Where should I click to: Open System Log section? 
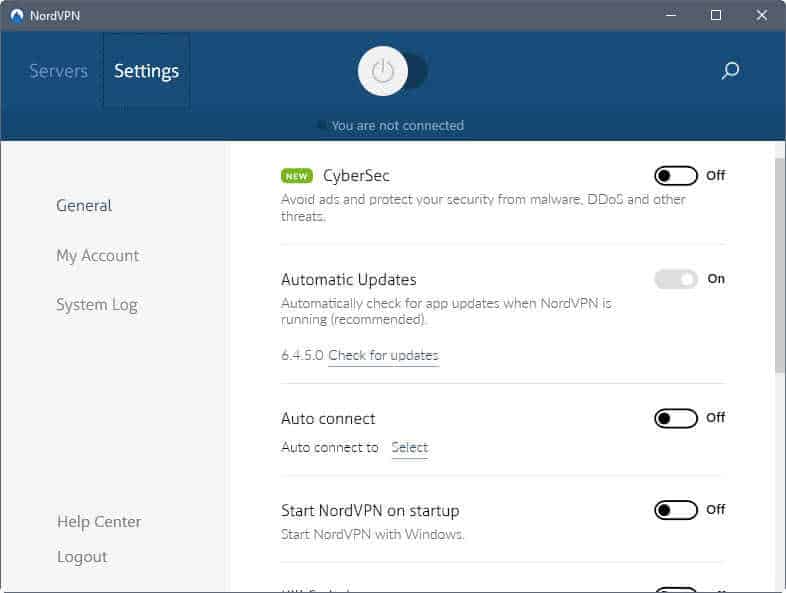point(96,305)
